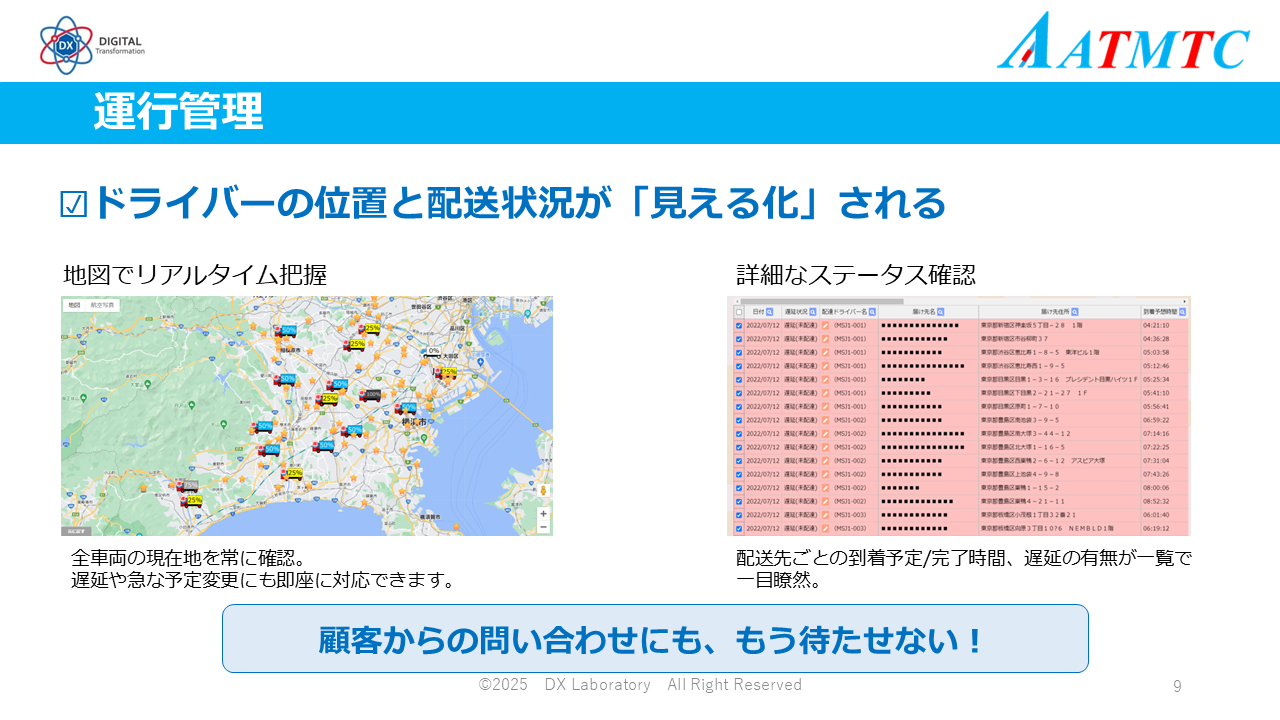Click the 100% dark truck on map

coord(370,395)
